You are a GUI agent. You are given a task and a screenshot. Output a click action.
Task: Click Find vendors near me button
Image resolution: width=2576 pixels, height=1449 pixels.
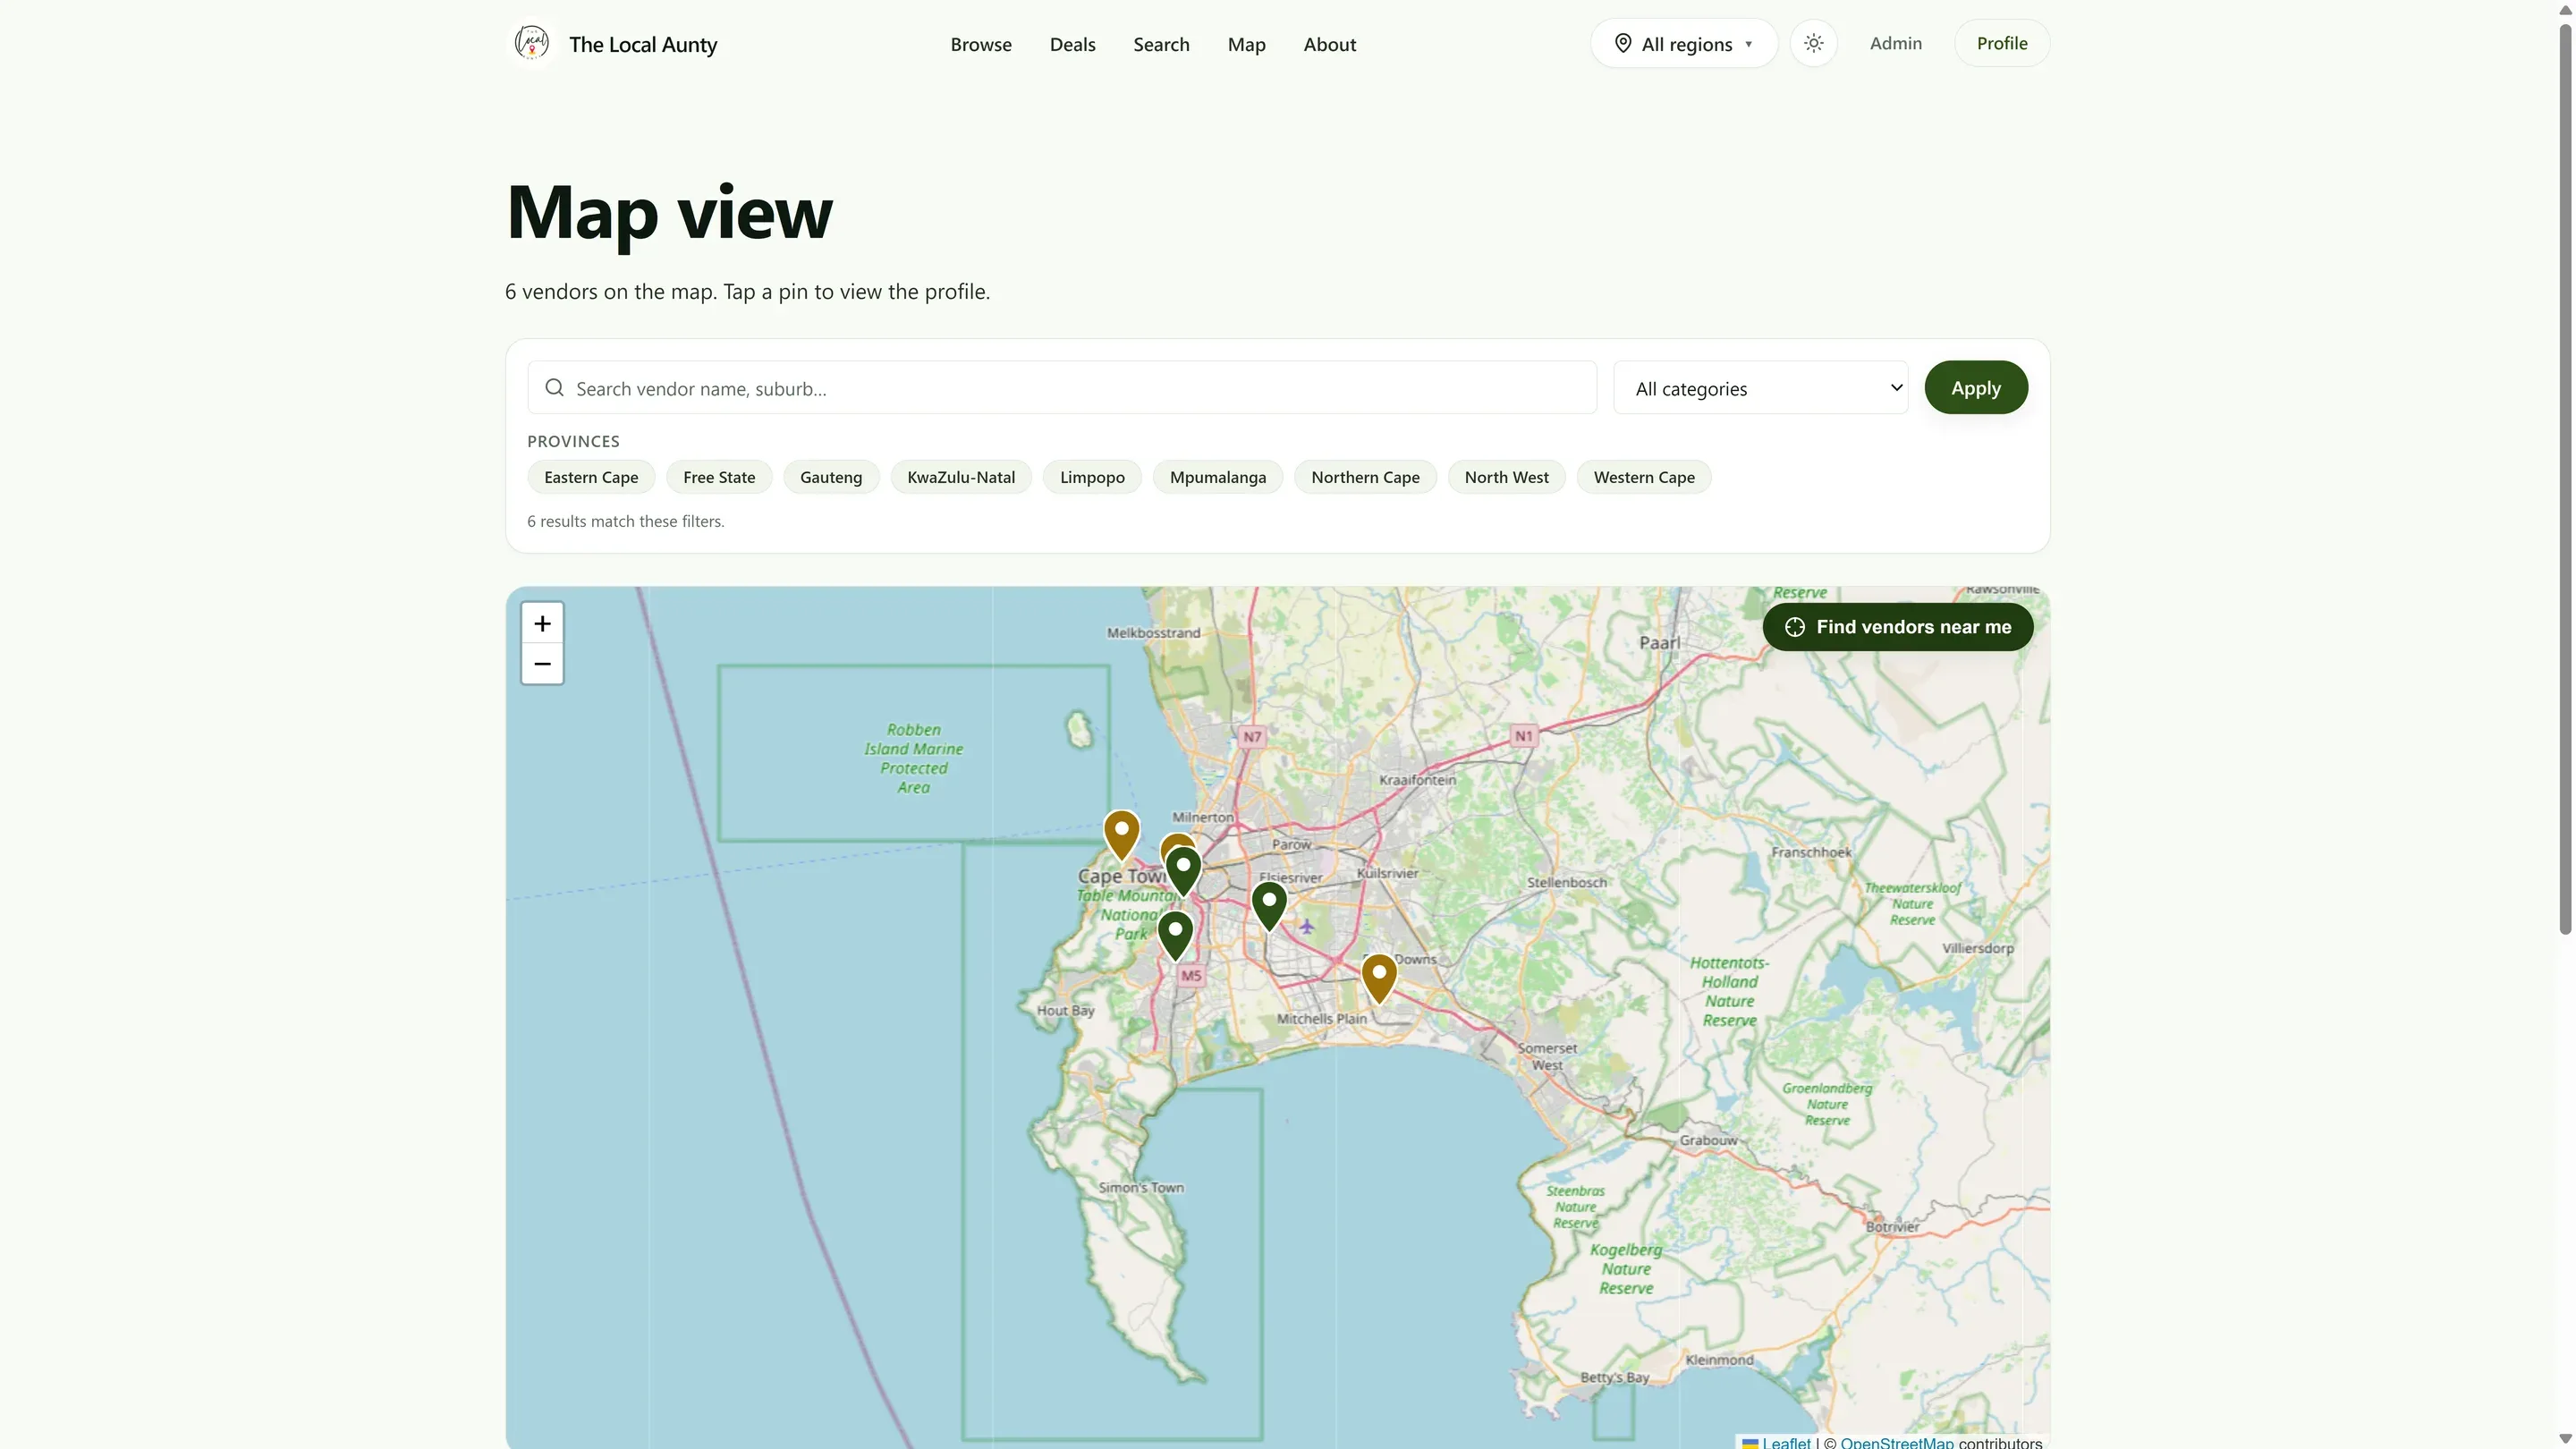1897,627
